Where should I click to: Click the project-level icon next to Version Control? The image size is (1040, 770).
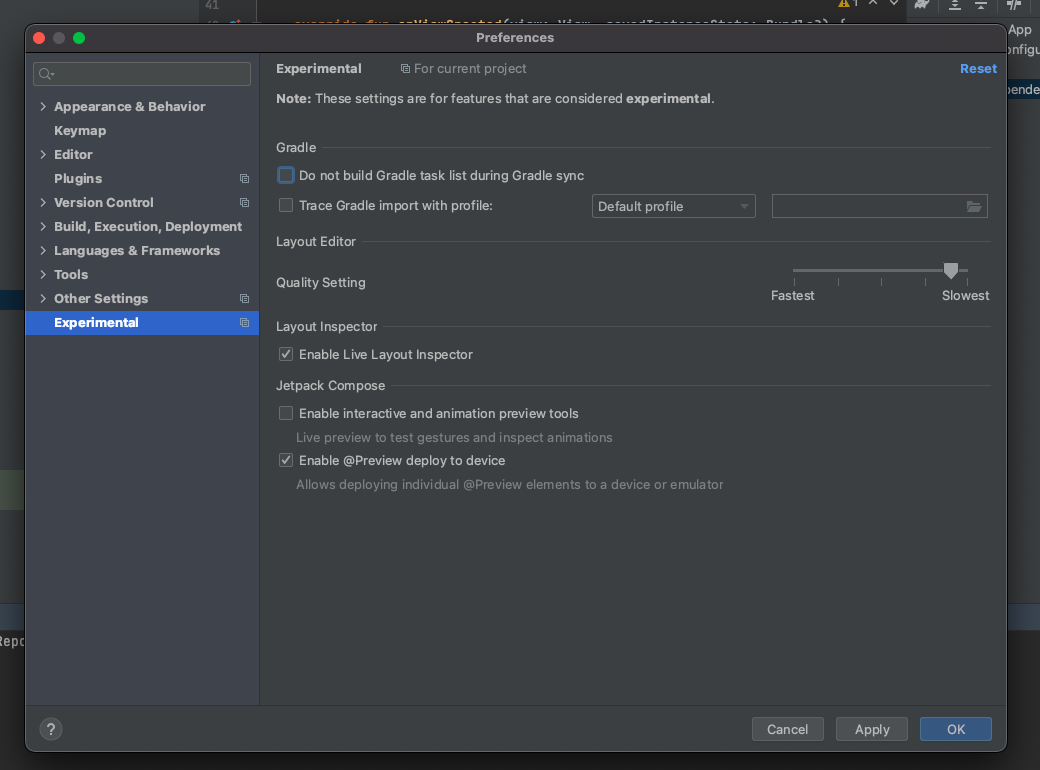(244, 203)
